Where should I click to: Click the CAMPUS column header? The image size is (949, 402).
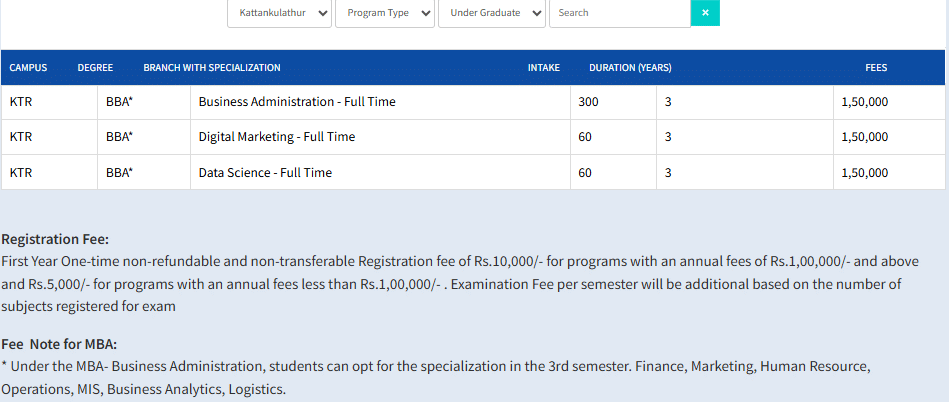[x=28, y=68]
